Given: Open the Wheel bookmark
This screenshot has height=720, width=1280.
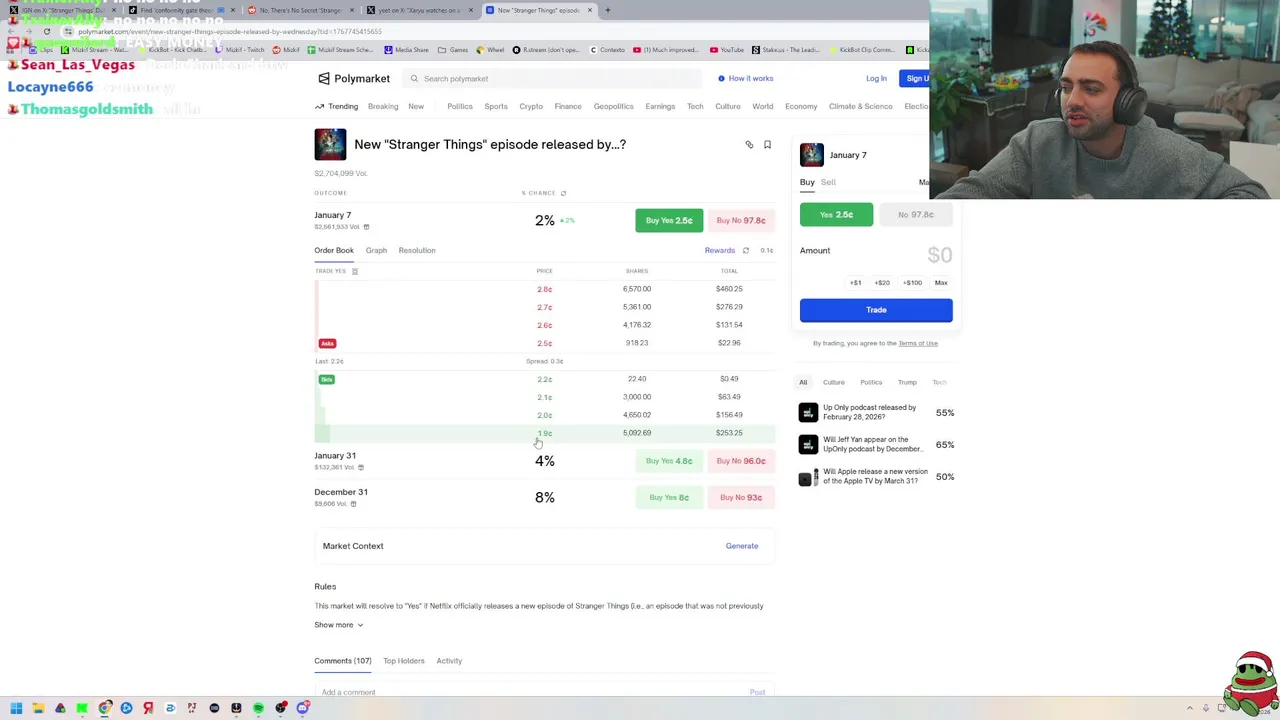Looking at the screenshot, I should click(491, 49).
